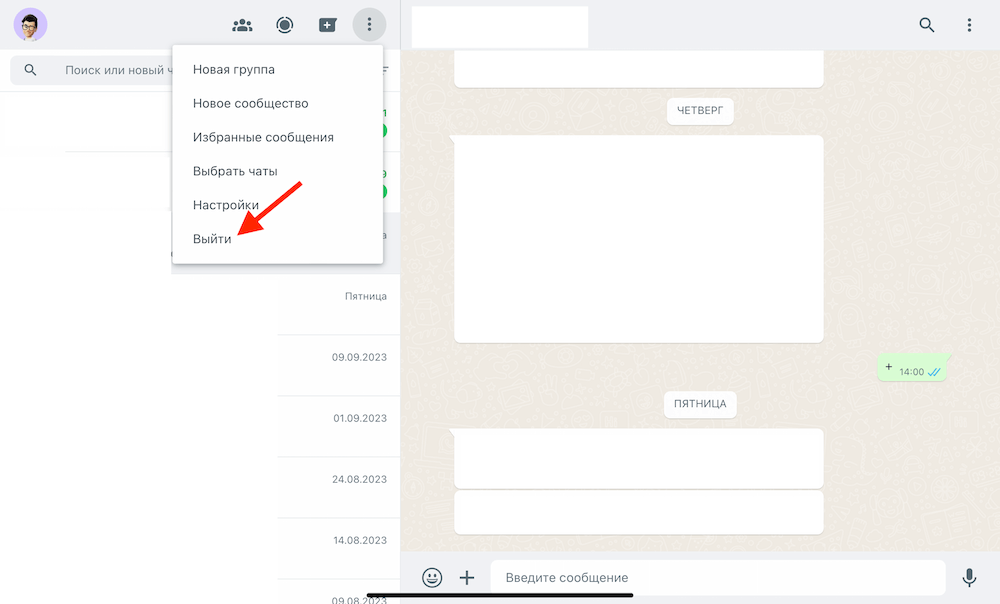Viewport: 1000px width, 604px height.
Task: Open the three-dot menu in the chat header
Action: [x=968, y=25]
